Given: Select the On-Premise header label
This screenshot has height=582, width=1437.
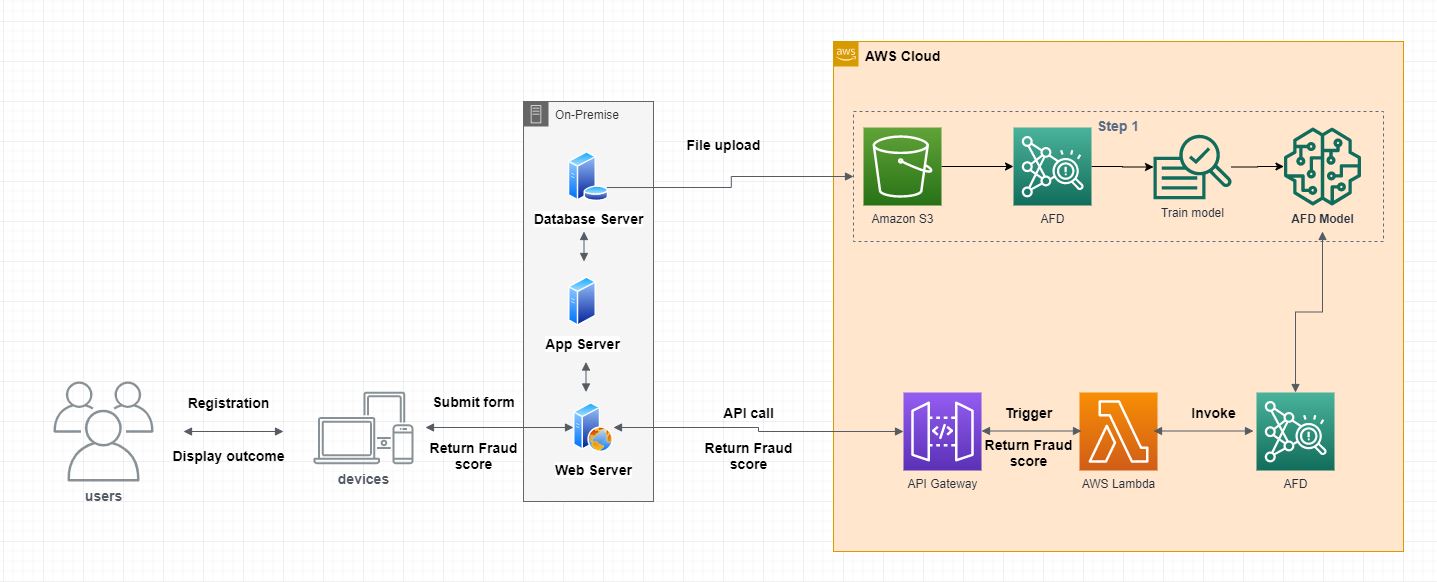Looking at the screenshot, I should [587, 115].
